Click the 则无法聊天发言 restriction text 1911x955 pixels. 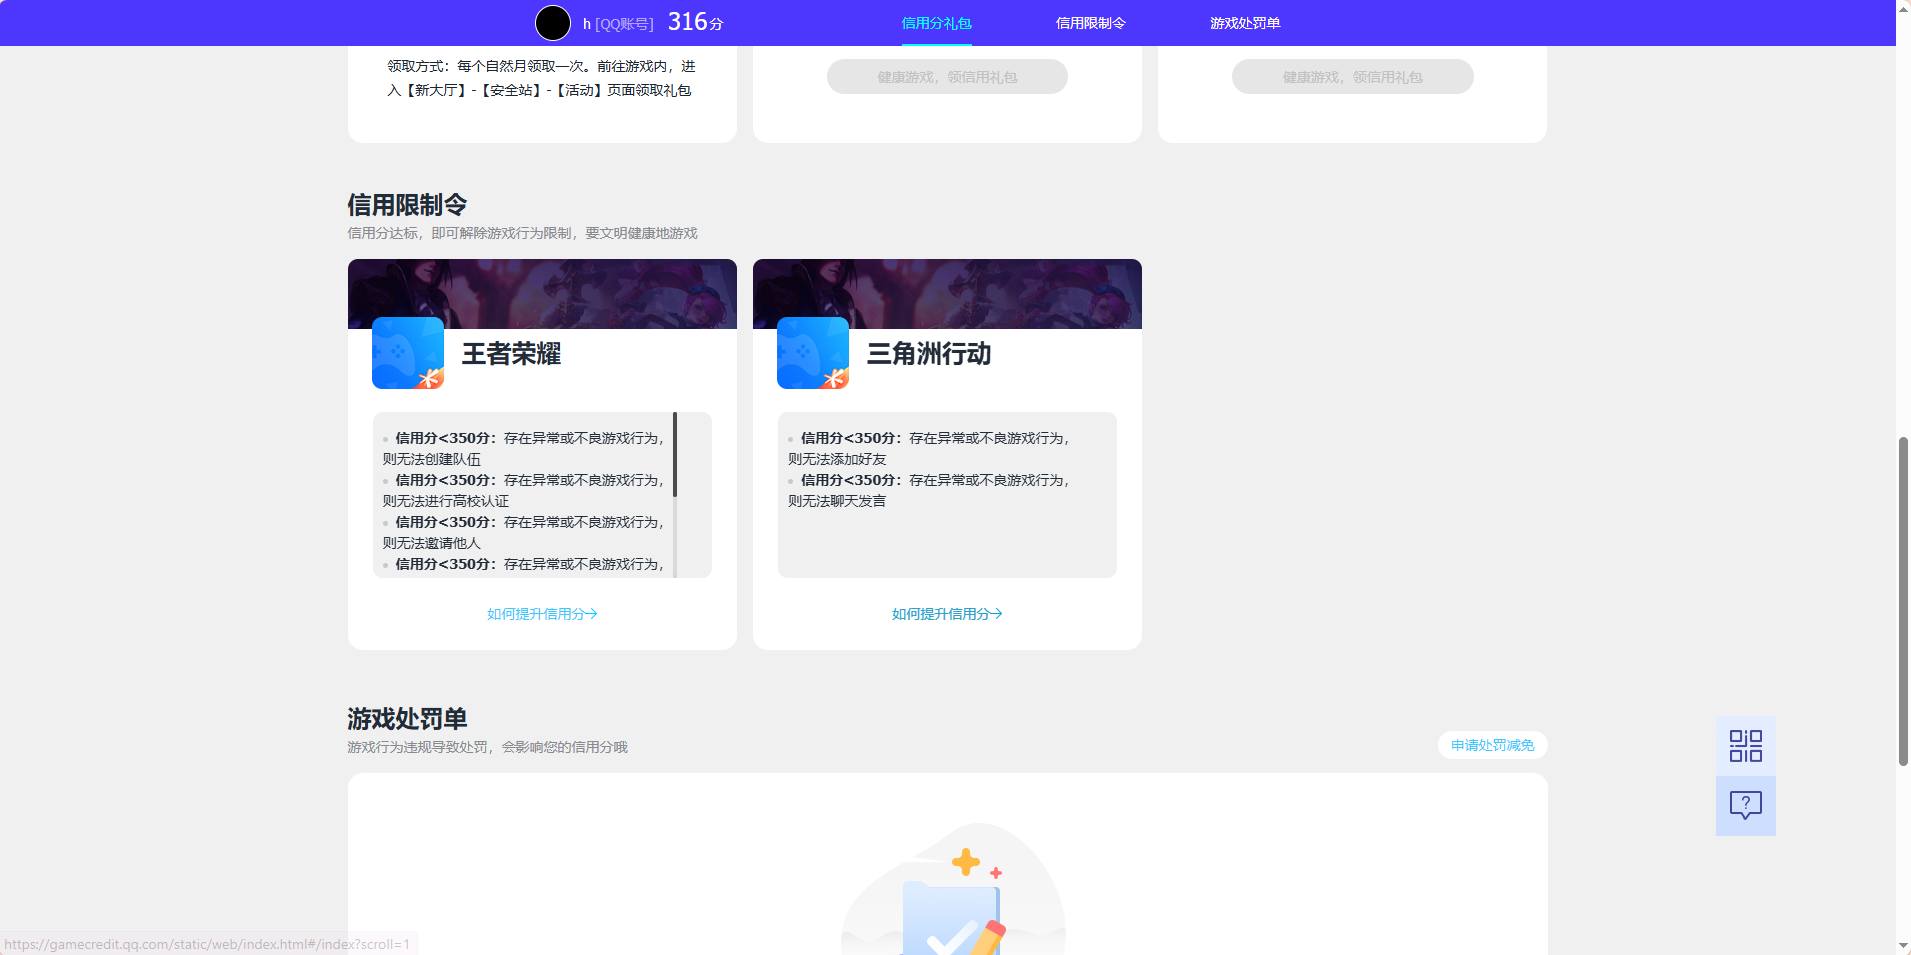pyautogui.click(x=837, y=501)
